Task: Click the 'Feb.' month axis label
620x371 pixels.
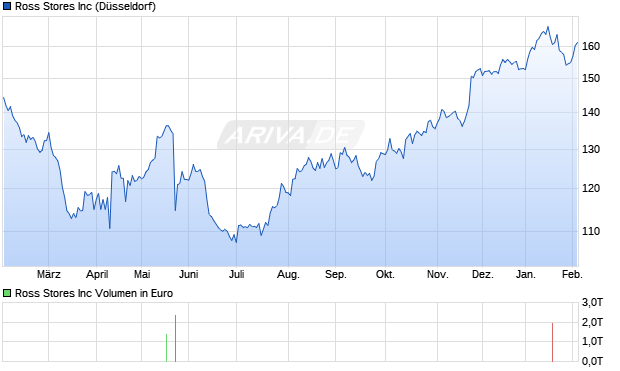Action: click(x=572, y=274)
